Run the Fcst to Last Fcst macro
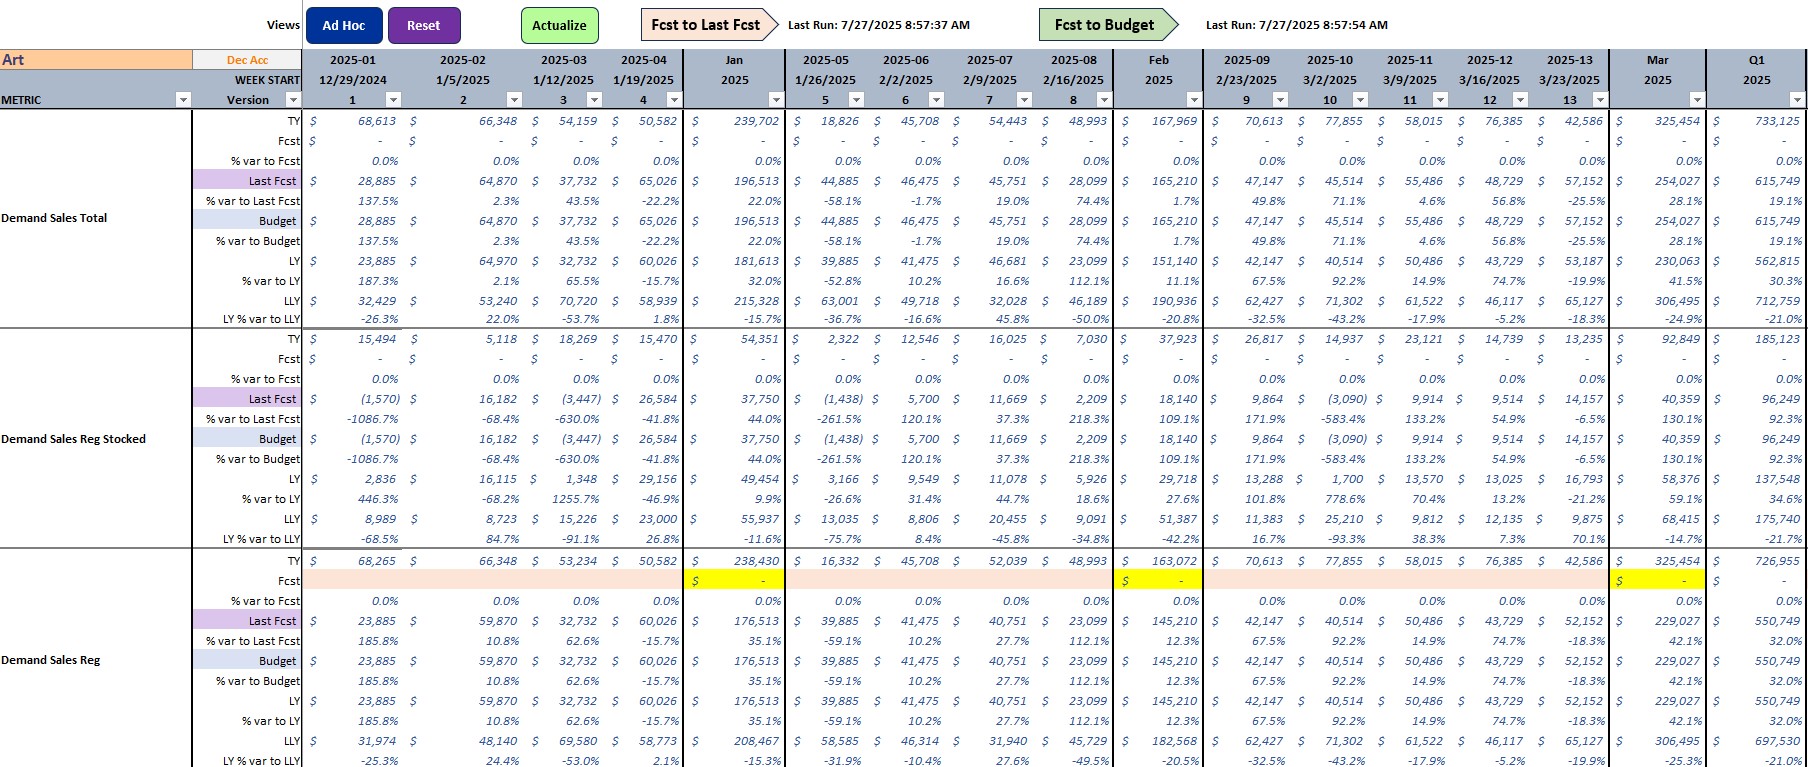This screenshot has width=1808, height=767. pyautogui.click(x=708, y=25)
